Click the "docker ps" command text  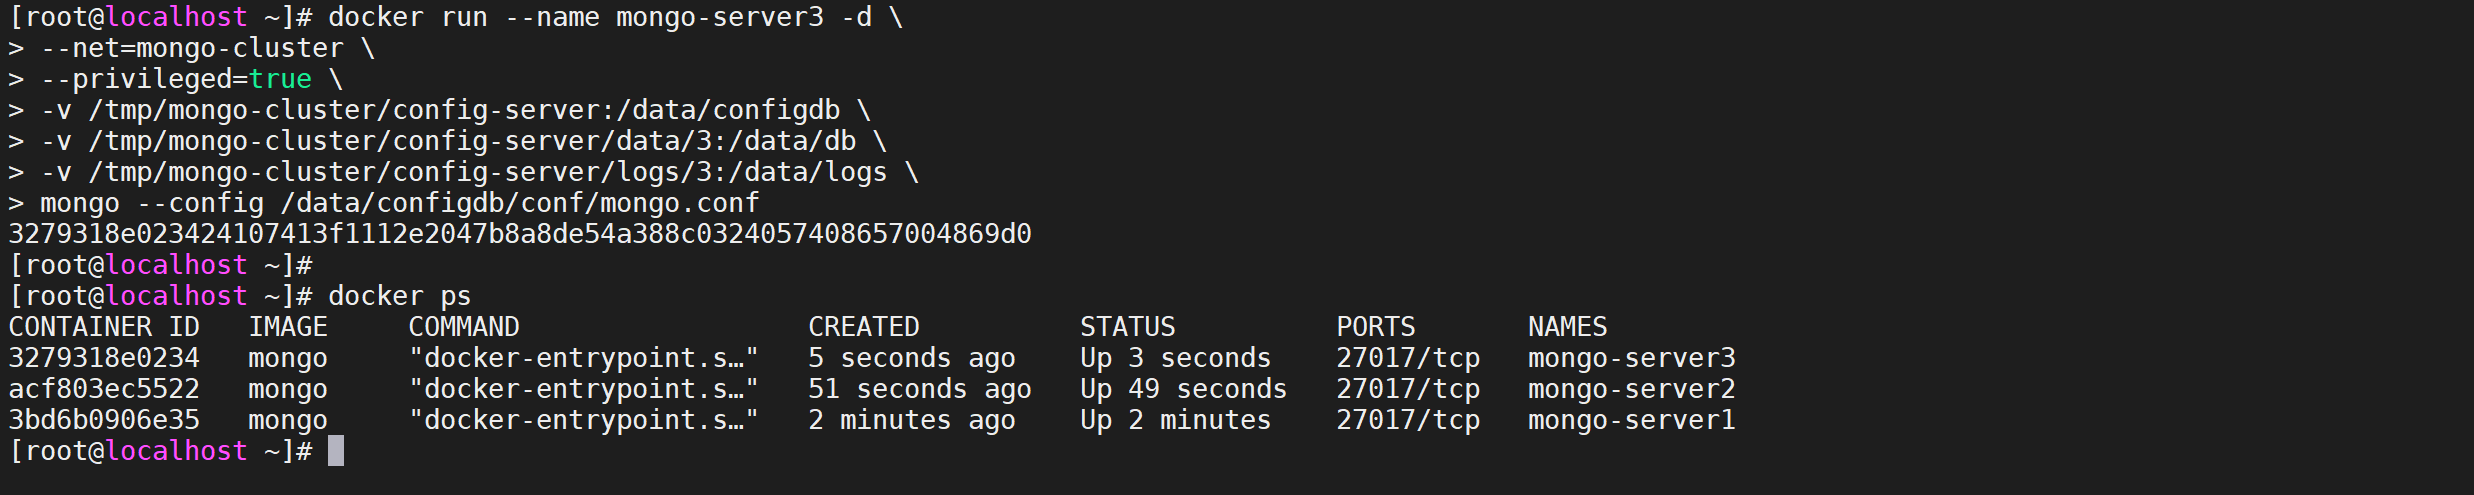point(399,296)
